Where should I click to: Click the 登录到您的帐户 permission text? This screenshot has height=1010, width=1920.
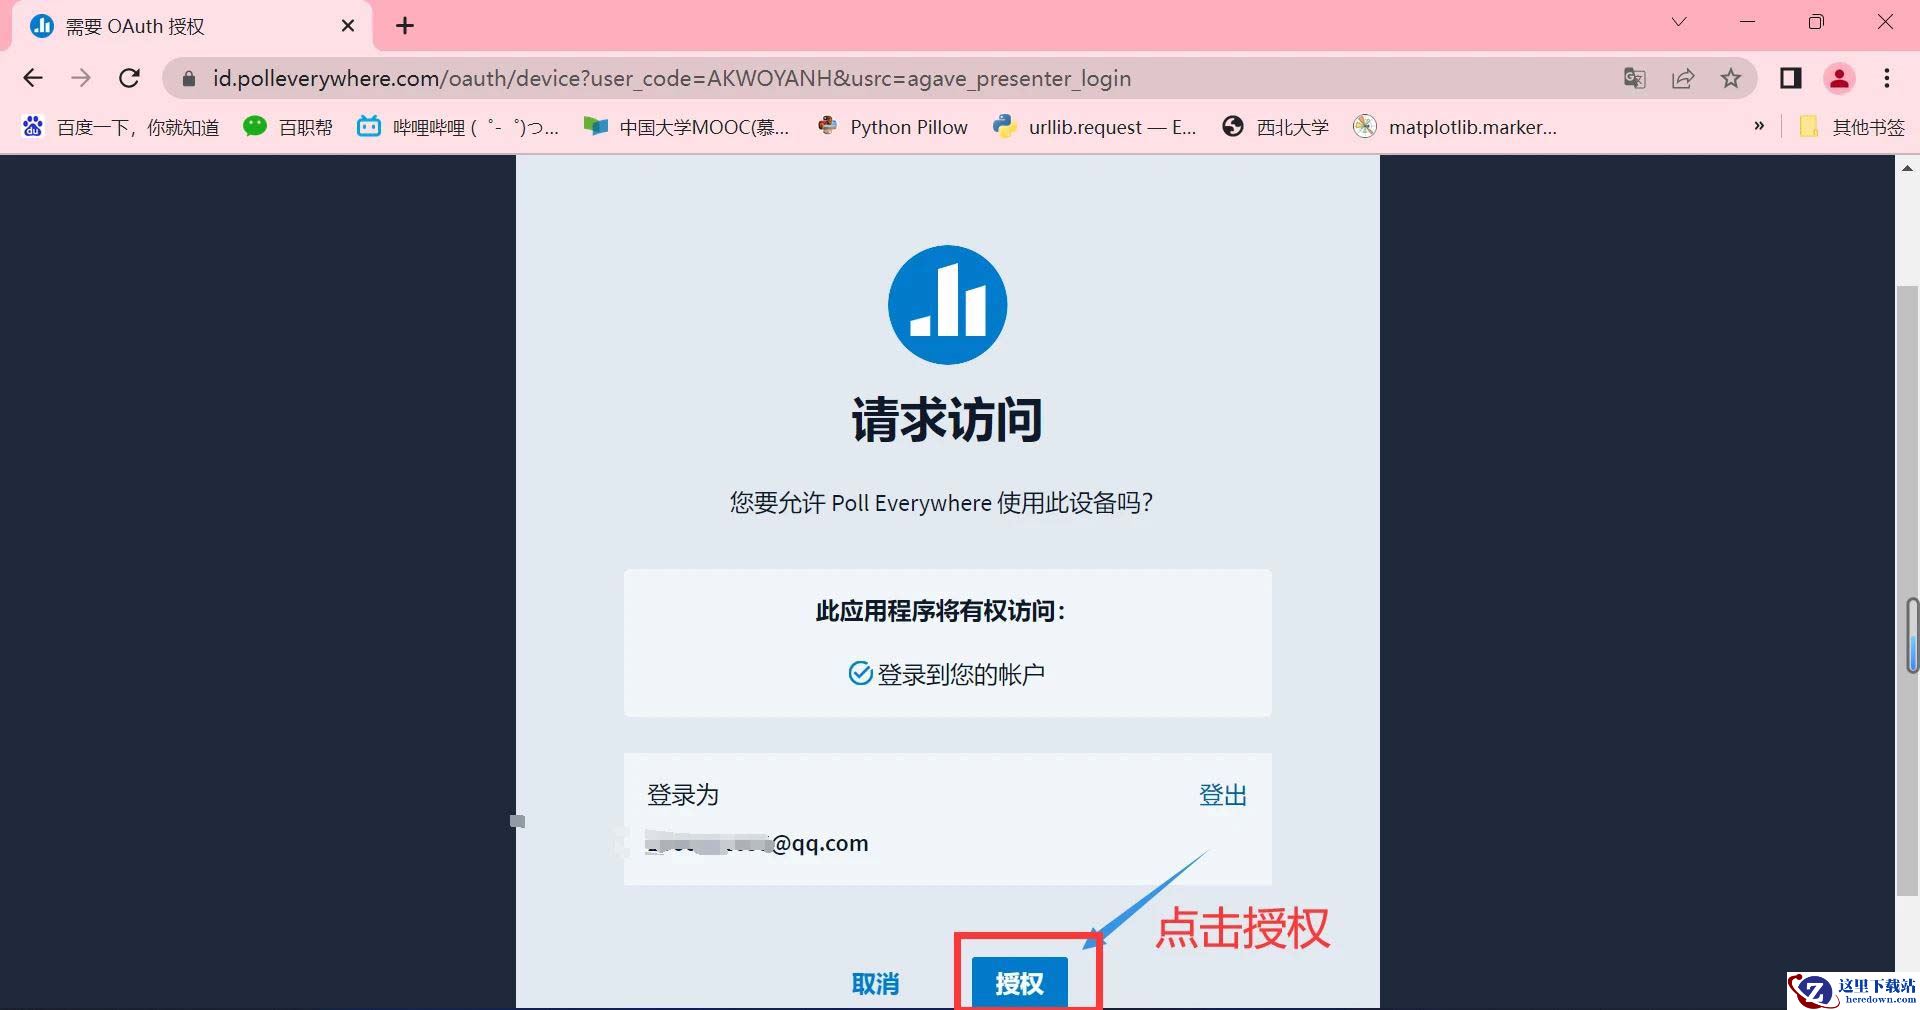(961, 674)
